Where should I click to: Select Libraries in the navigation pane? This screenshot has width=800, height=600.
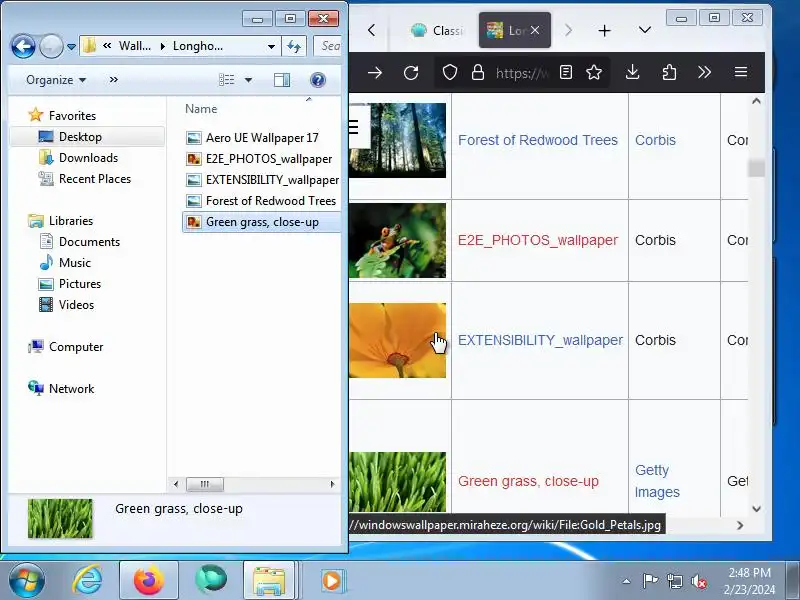pyautogui.click(x=71, y=220)
